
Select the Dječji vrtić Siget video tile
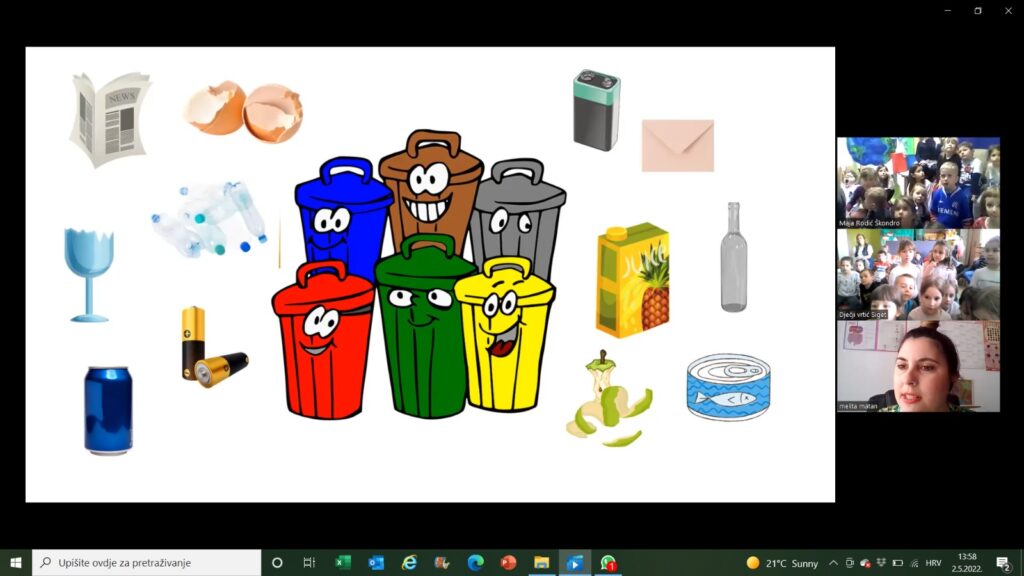918,274
